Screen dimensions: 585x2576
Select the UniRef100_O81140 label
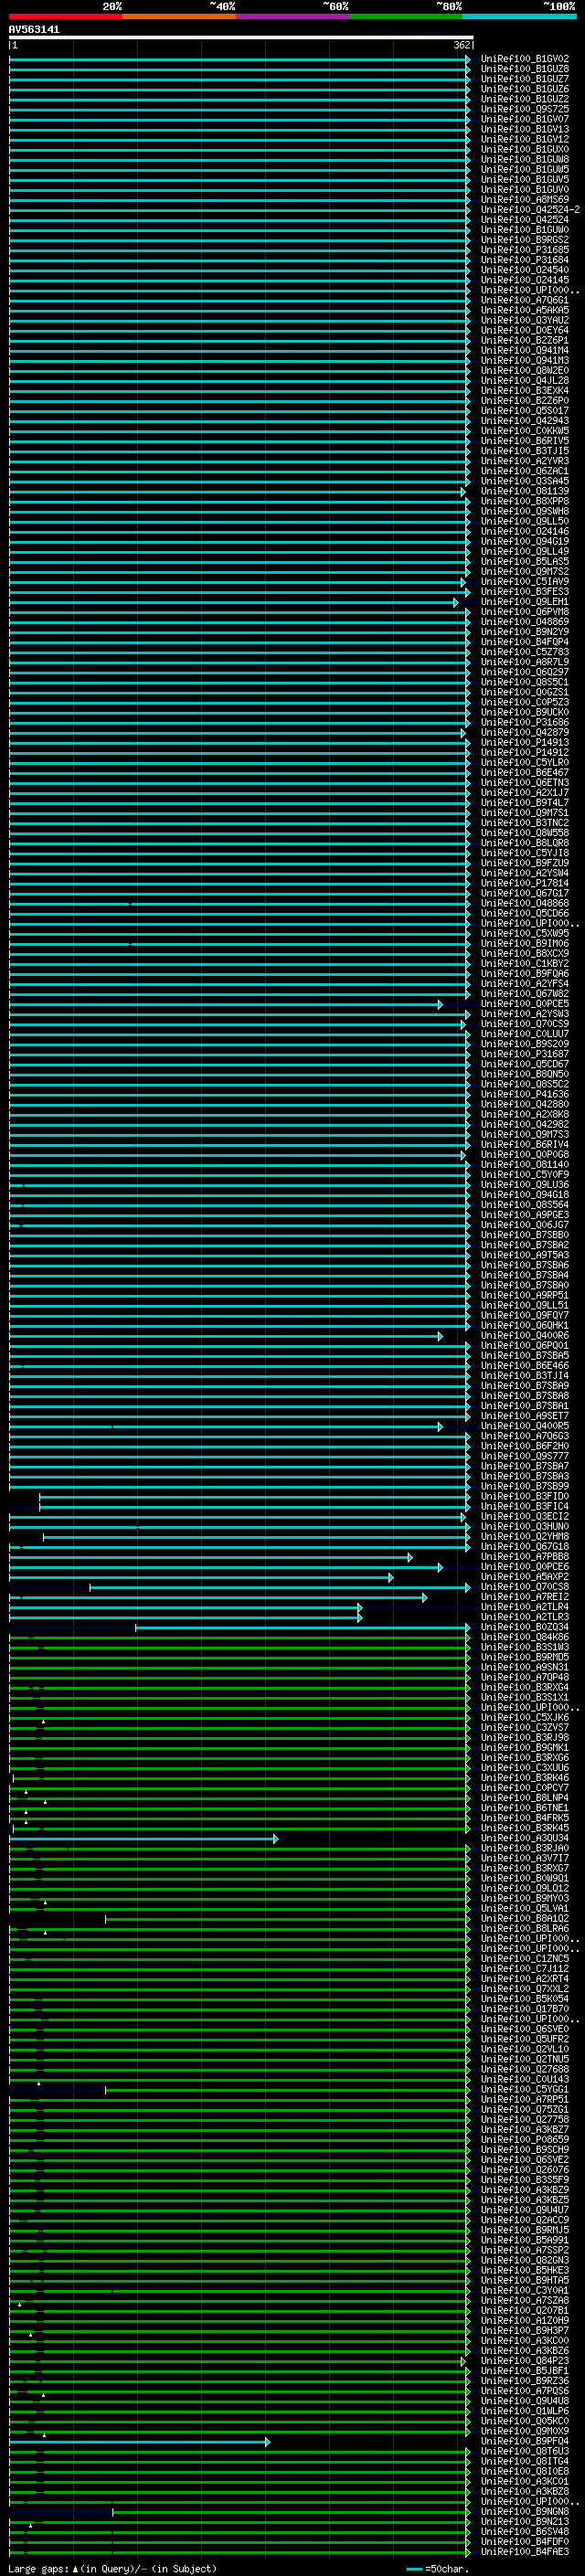click(x=525, y=1165)
